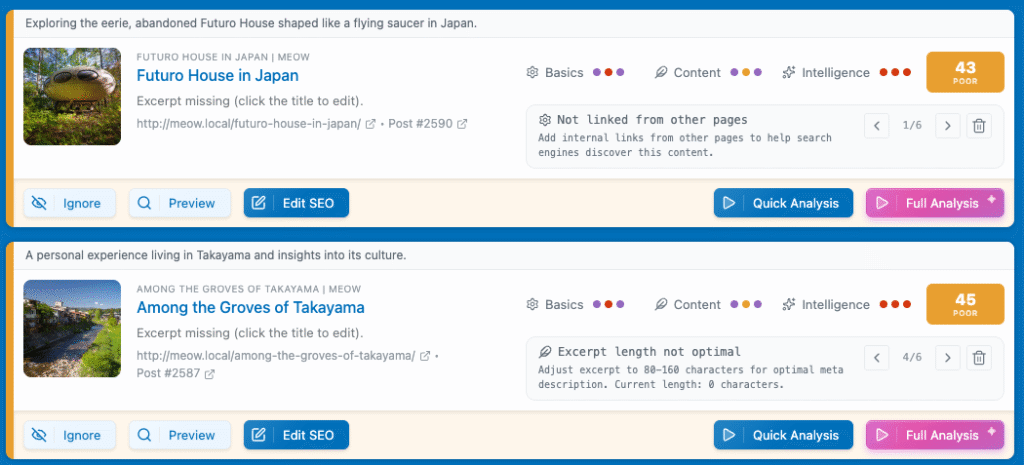Click Basics gear icon for Futuro House
The height and width of the screenshot is (465, 1024).
(532, 73)
